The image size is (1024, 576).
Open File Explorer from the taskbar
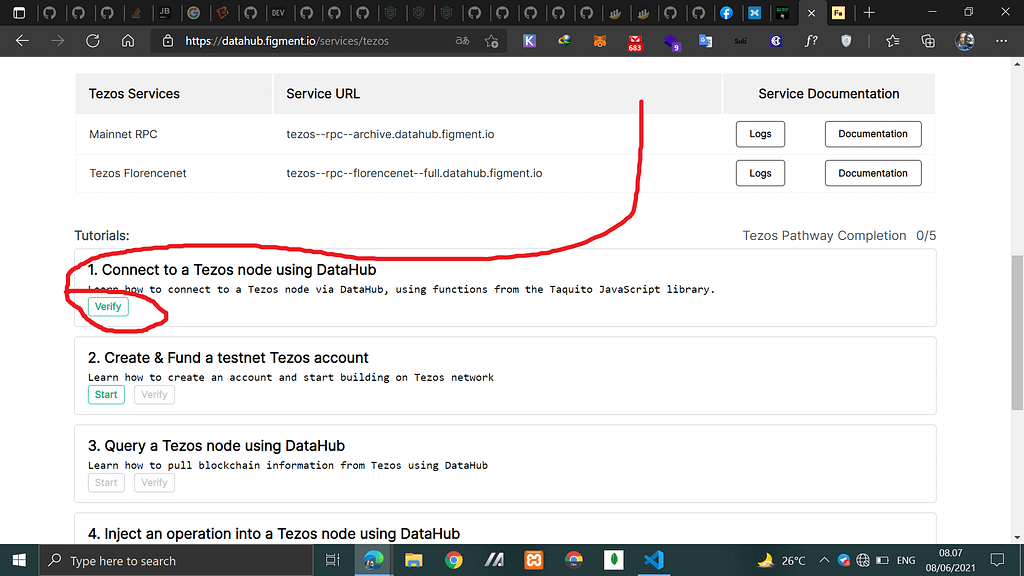pos(413,560)
